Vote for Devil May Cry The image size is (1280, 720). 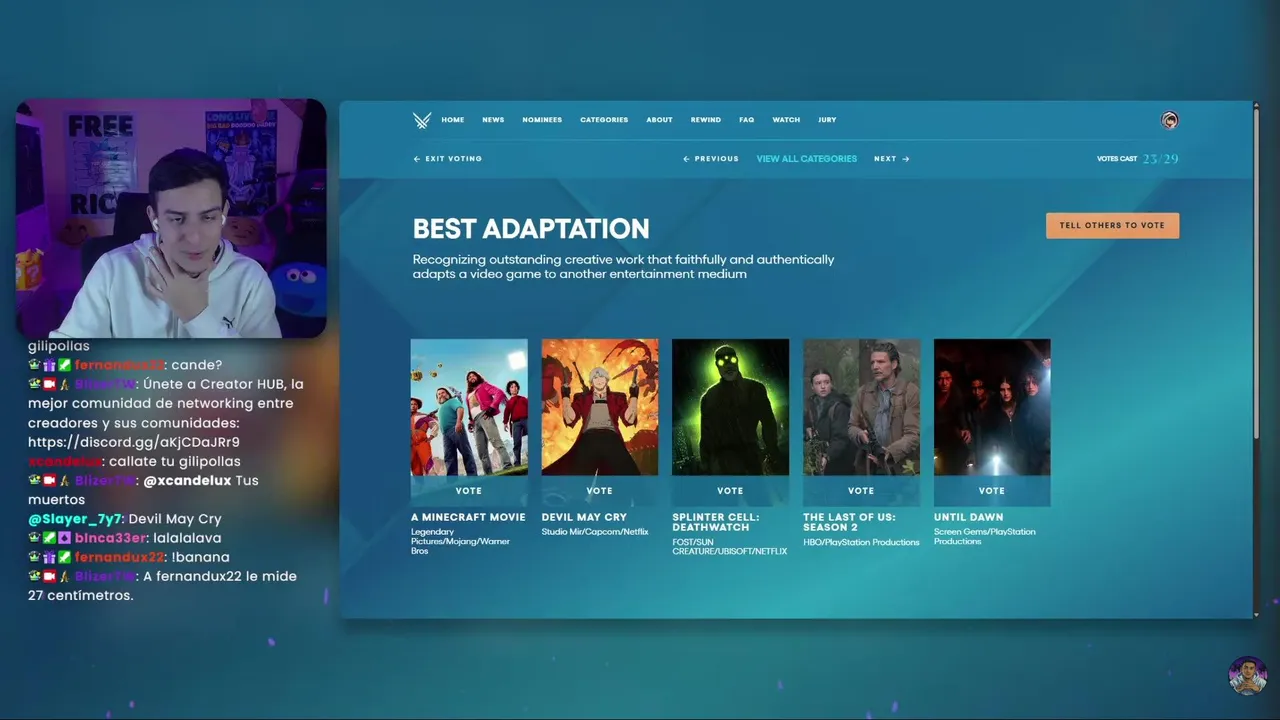tap(600, 491)
